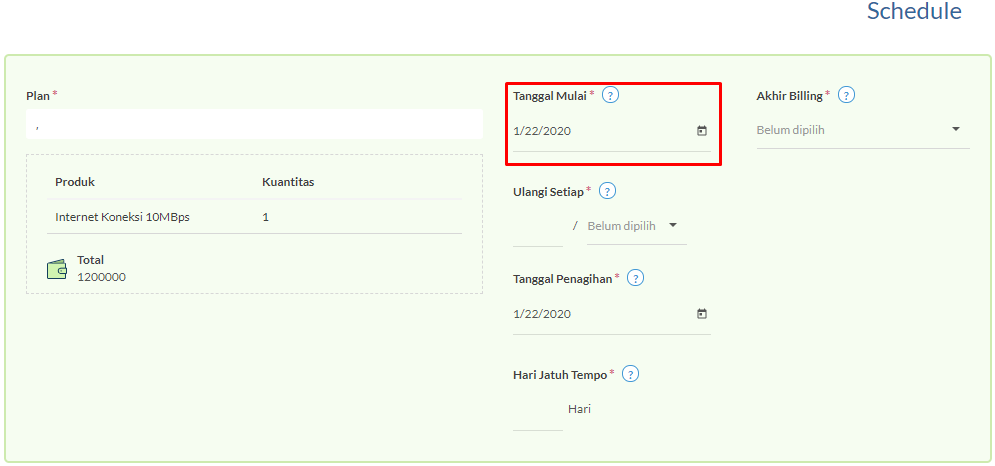Screen dimensions: 995x466
Task: Click help icon next to Akhir Billing
Action: coord(847,95)
